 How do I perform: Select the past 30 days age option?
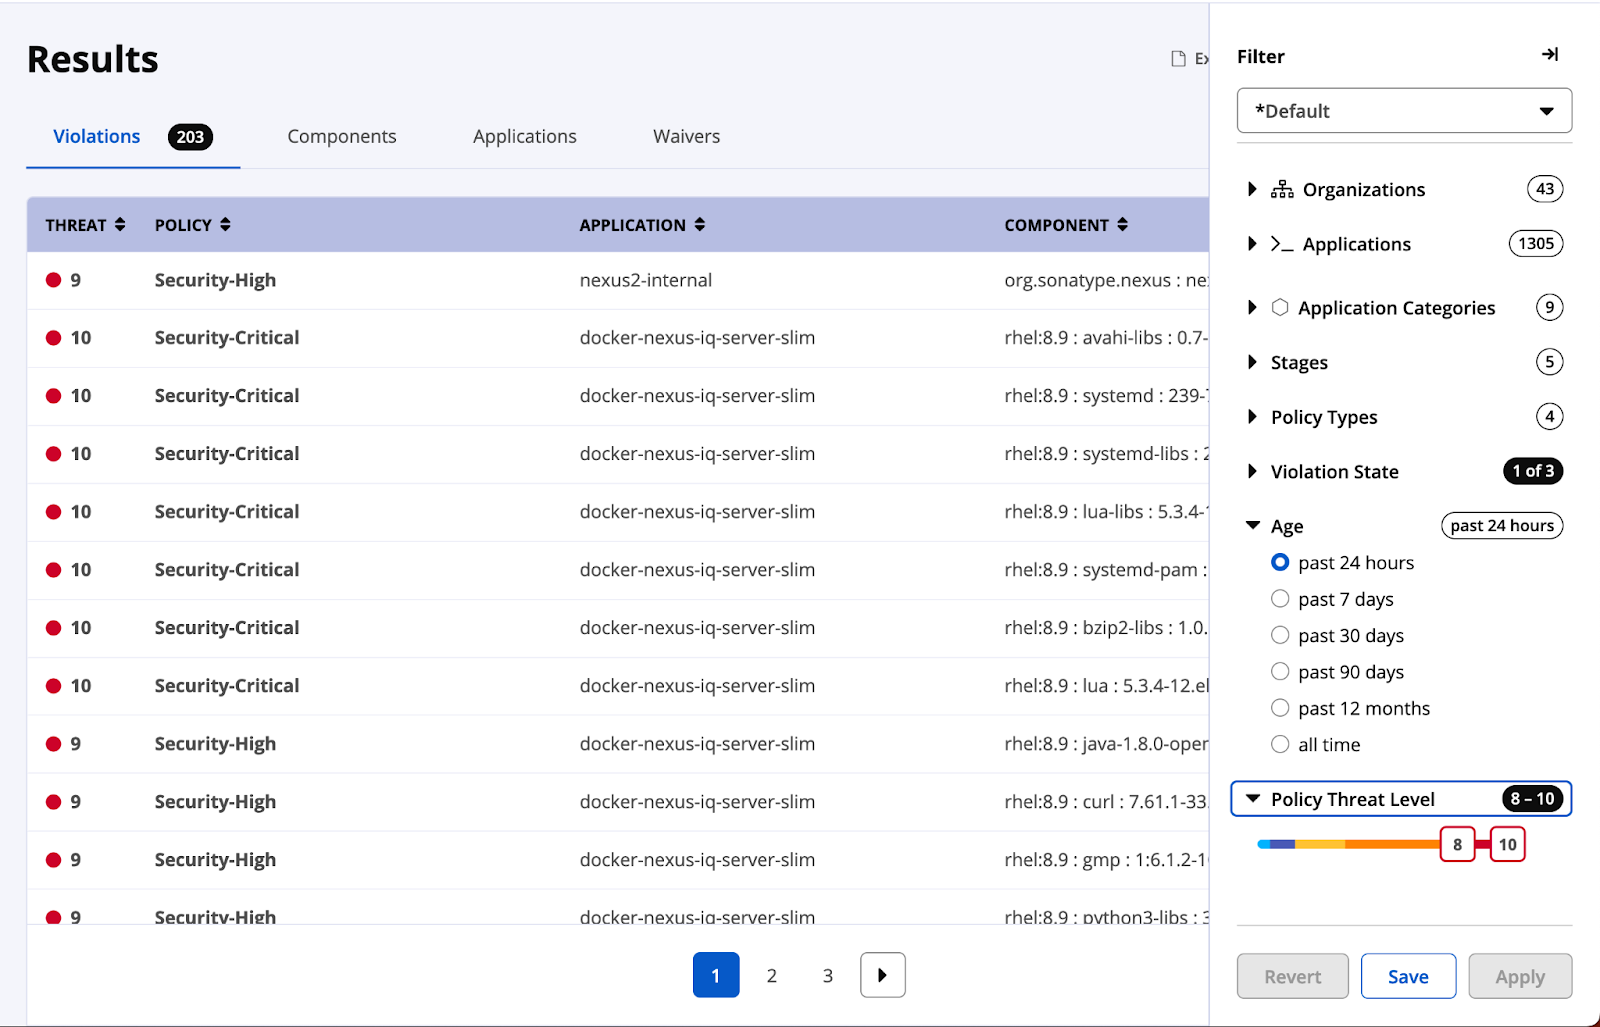1280,635
